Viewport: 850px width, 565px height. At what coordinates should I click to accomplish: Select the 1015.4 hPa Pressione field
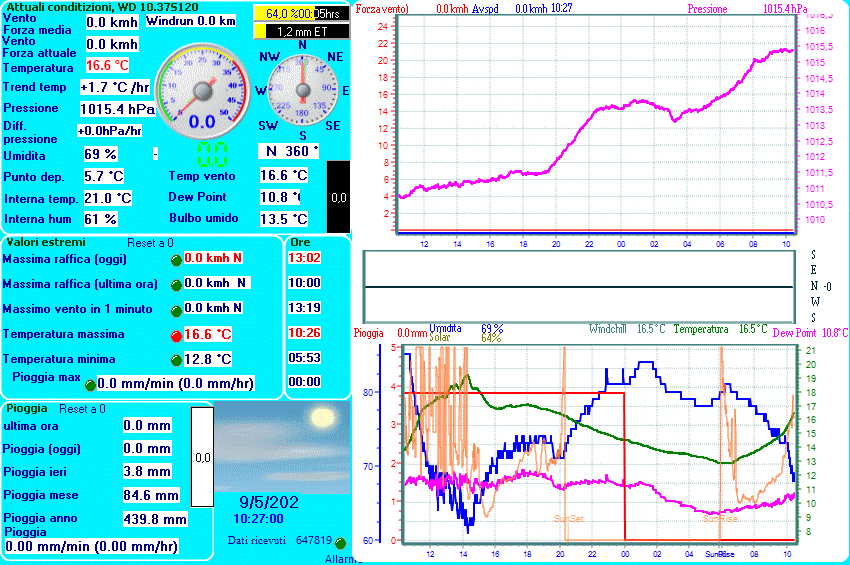[x=117, y=109]
